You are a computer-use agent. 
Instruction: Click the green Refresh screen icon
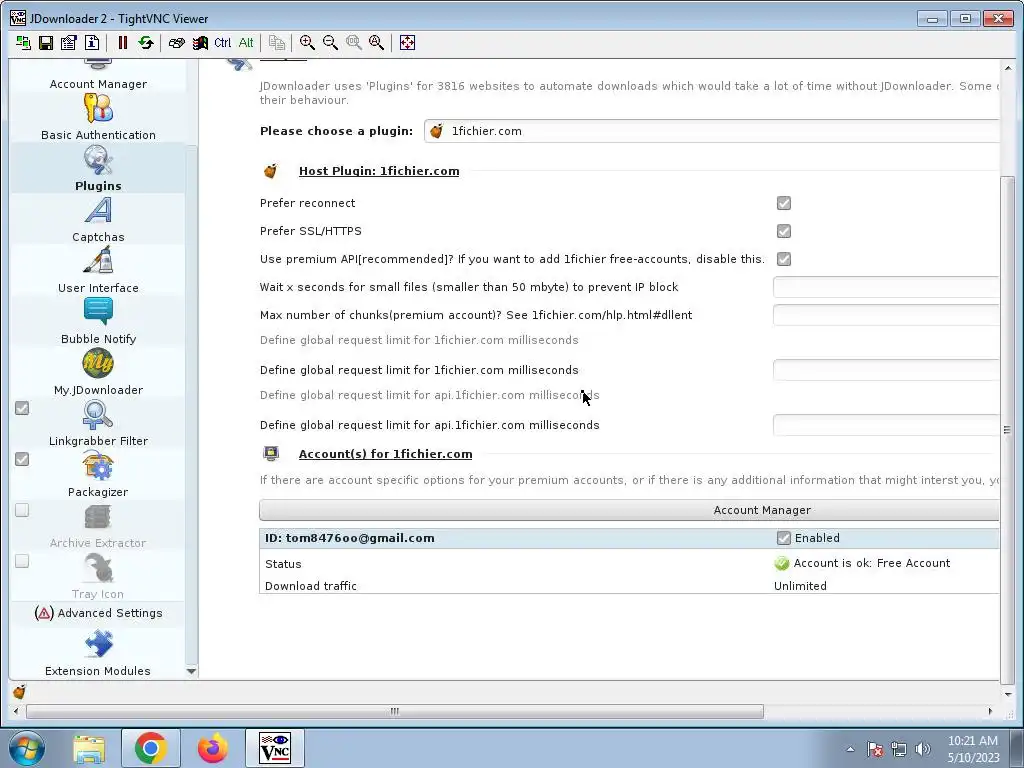146,43
